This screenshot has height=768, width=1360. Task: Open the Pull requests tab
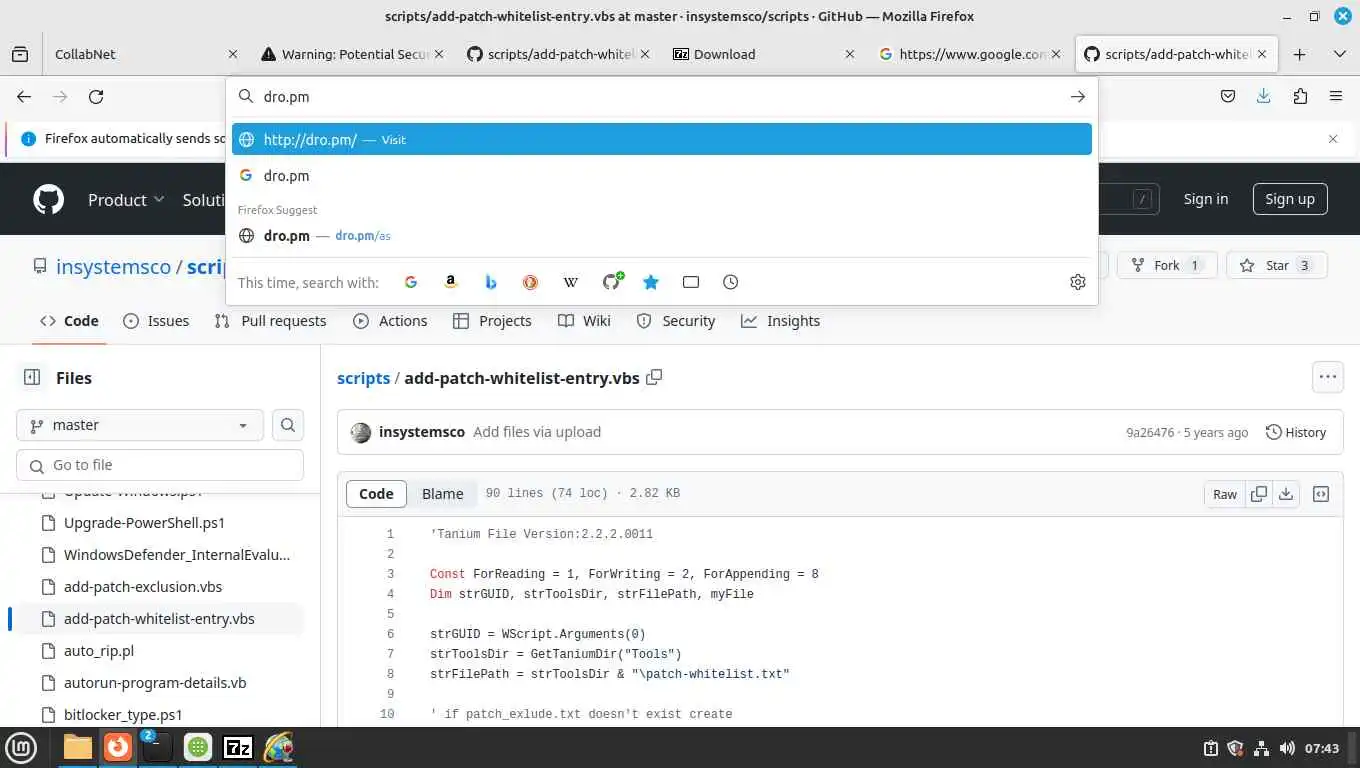(x=270, y=321)
